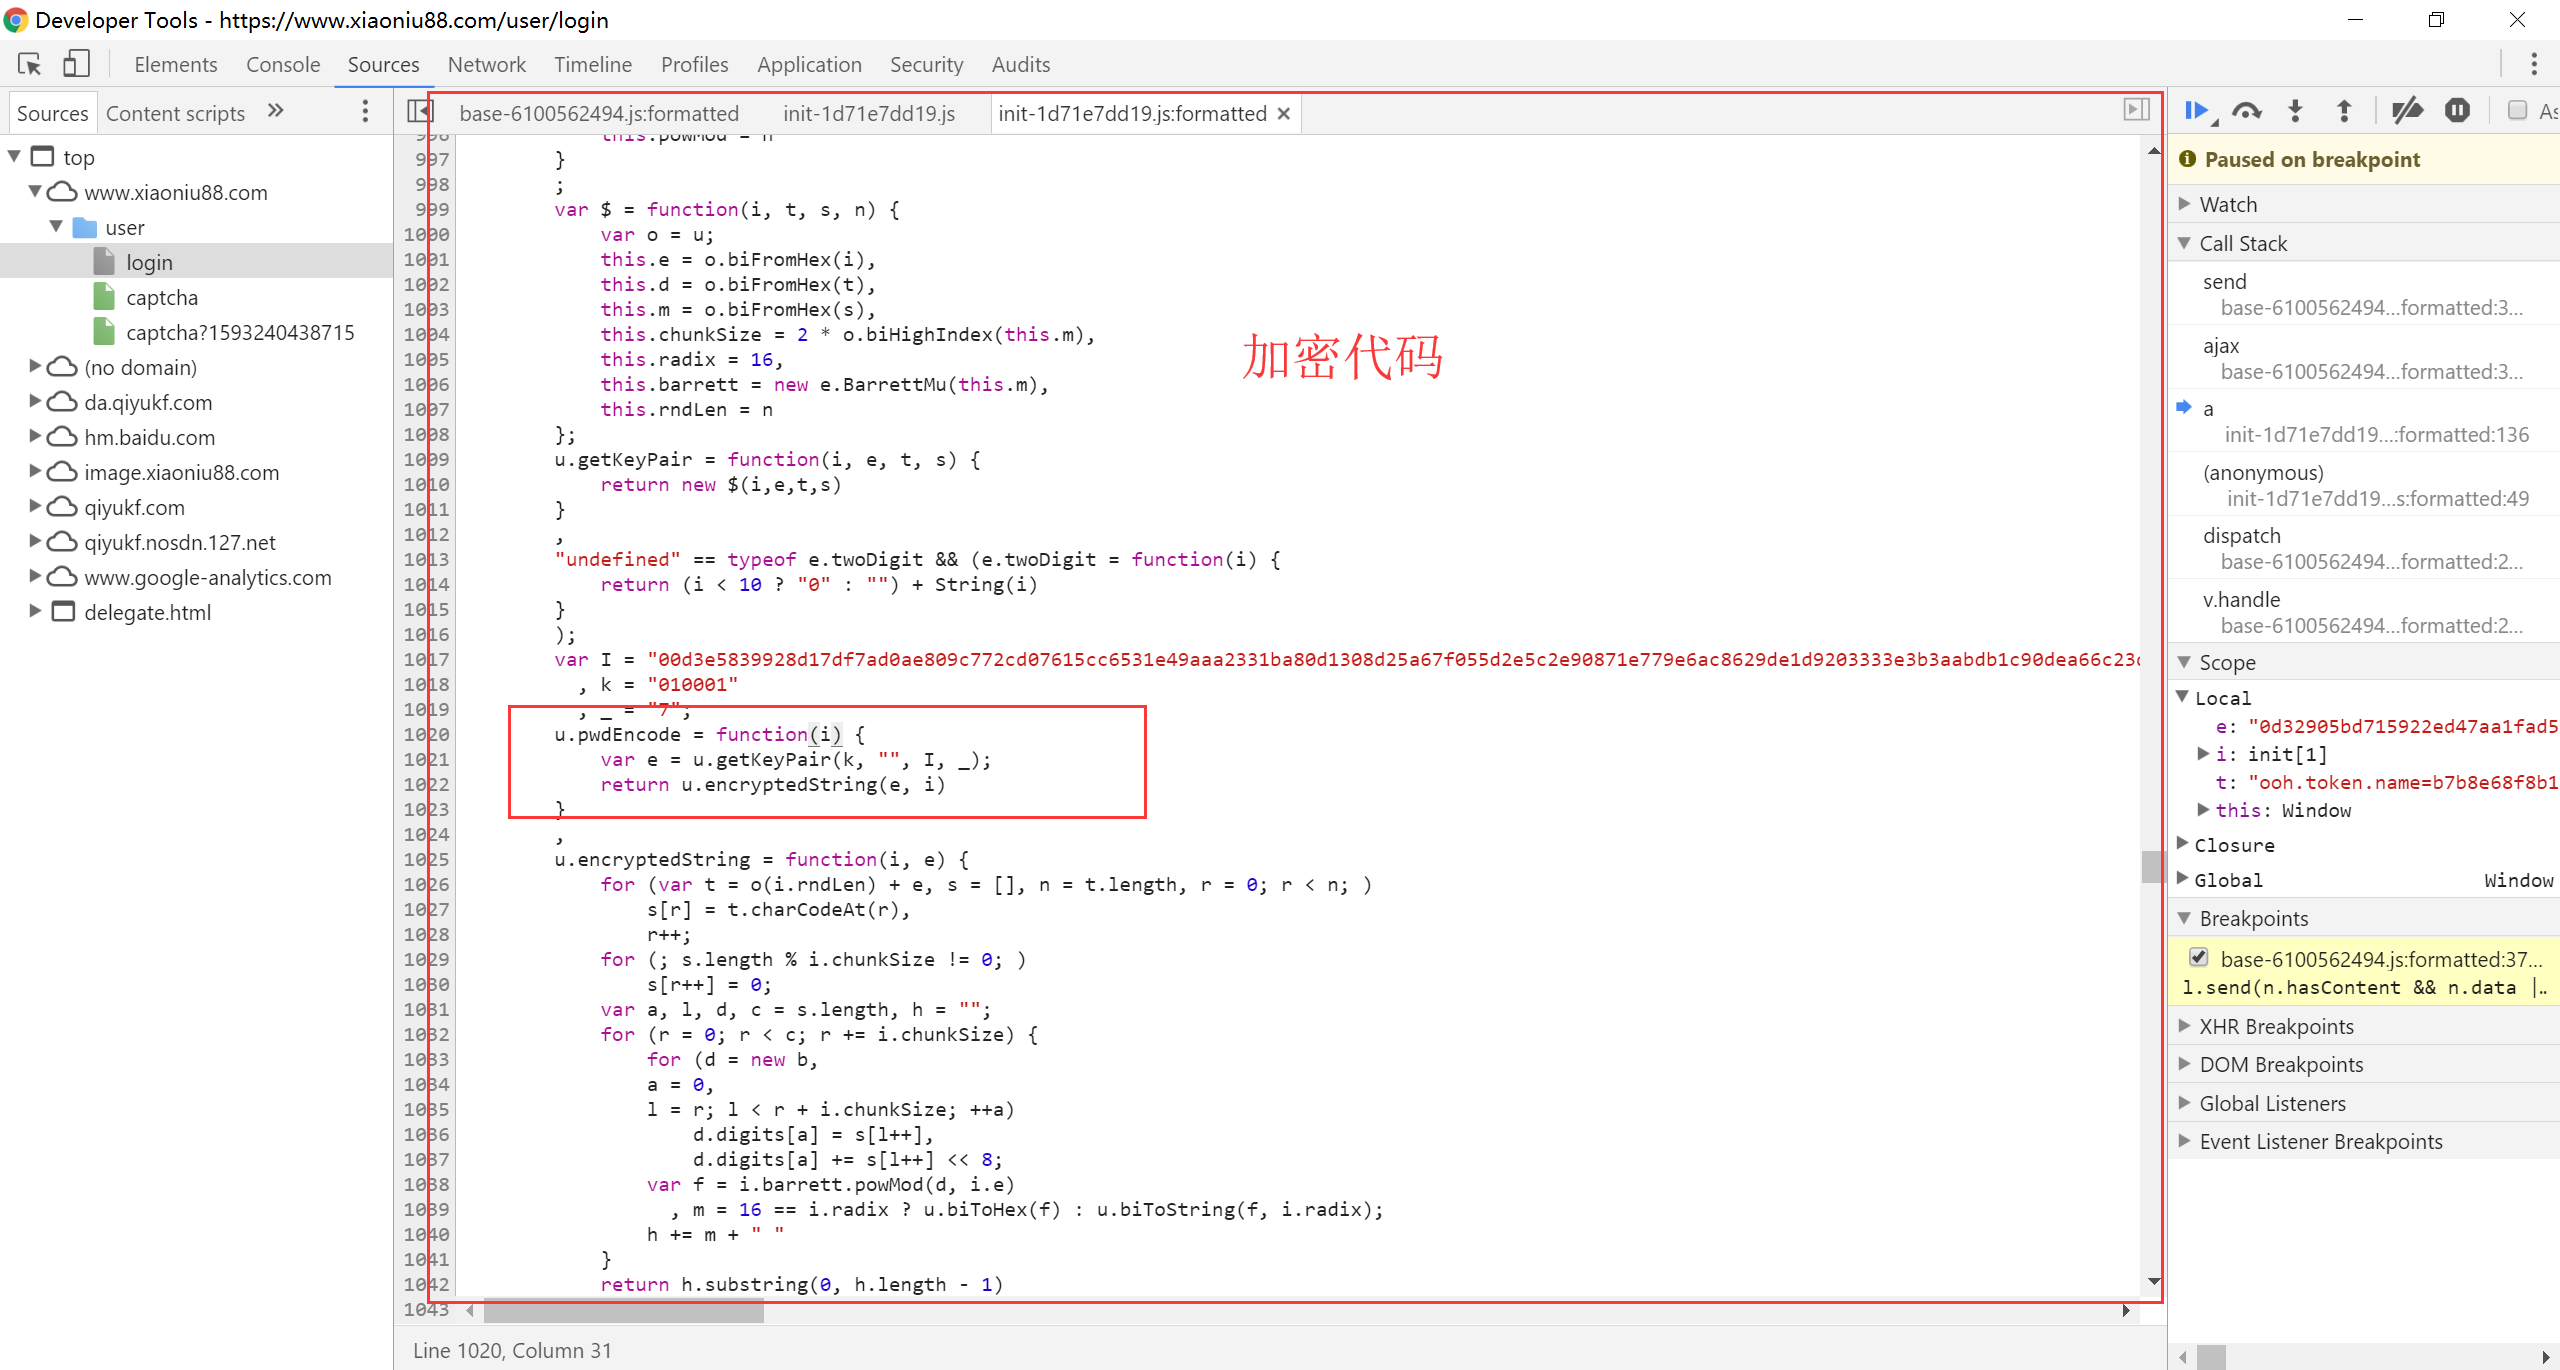Expand da.qiyukf.com domain in tree
This screenshot has height=1370, width=2560.
click(35, 402)
